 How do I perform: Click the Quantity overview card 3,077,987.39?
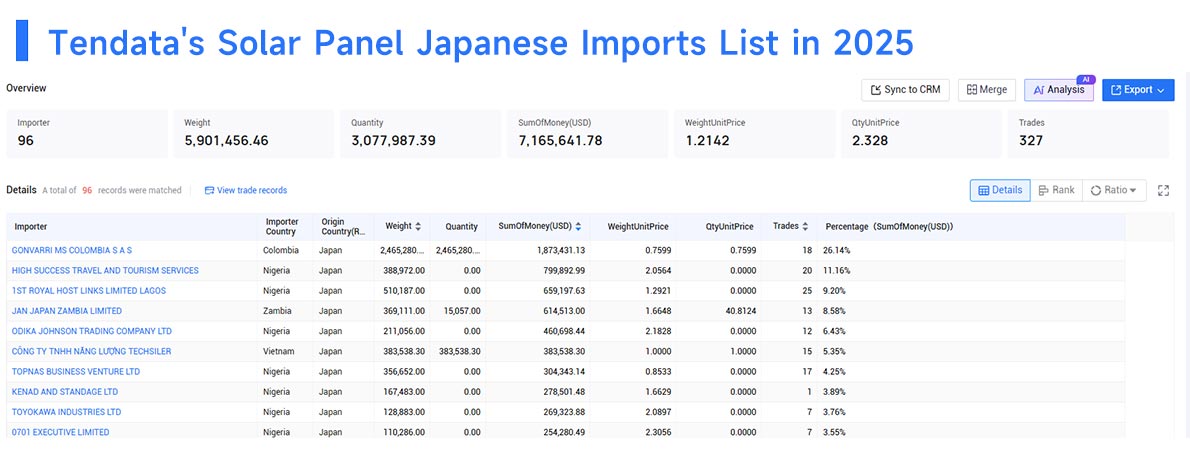(420, 134)
